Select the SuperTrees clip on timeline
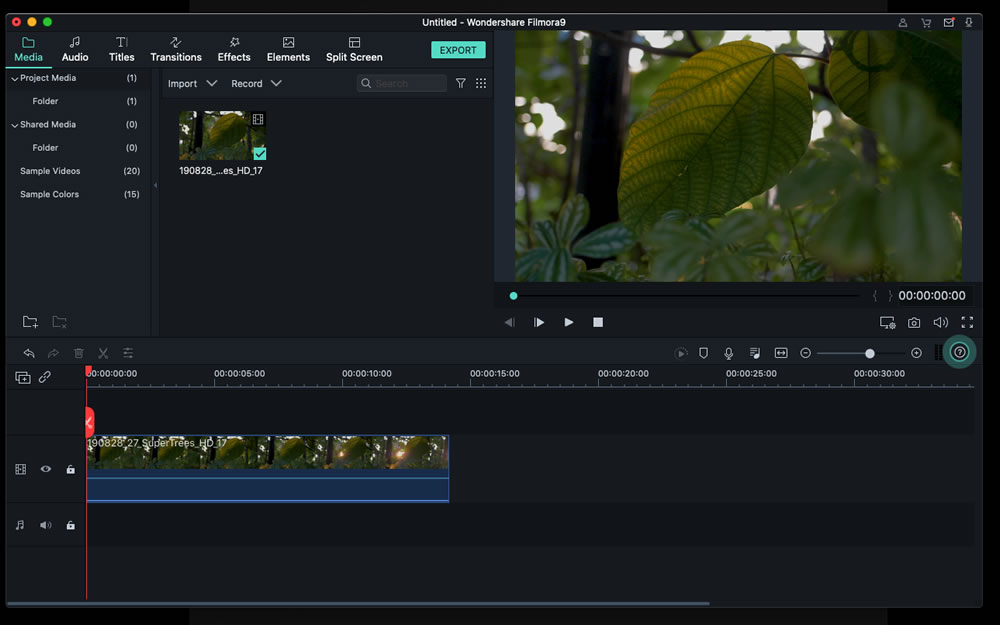The width and height of the screenshot is (1000, 625). 268,469
